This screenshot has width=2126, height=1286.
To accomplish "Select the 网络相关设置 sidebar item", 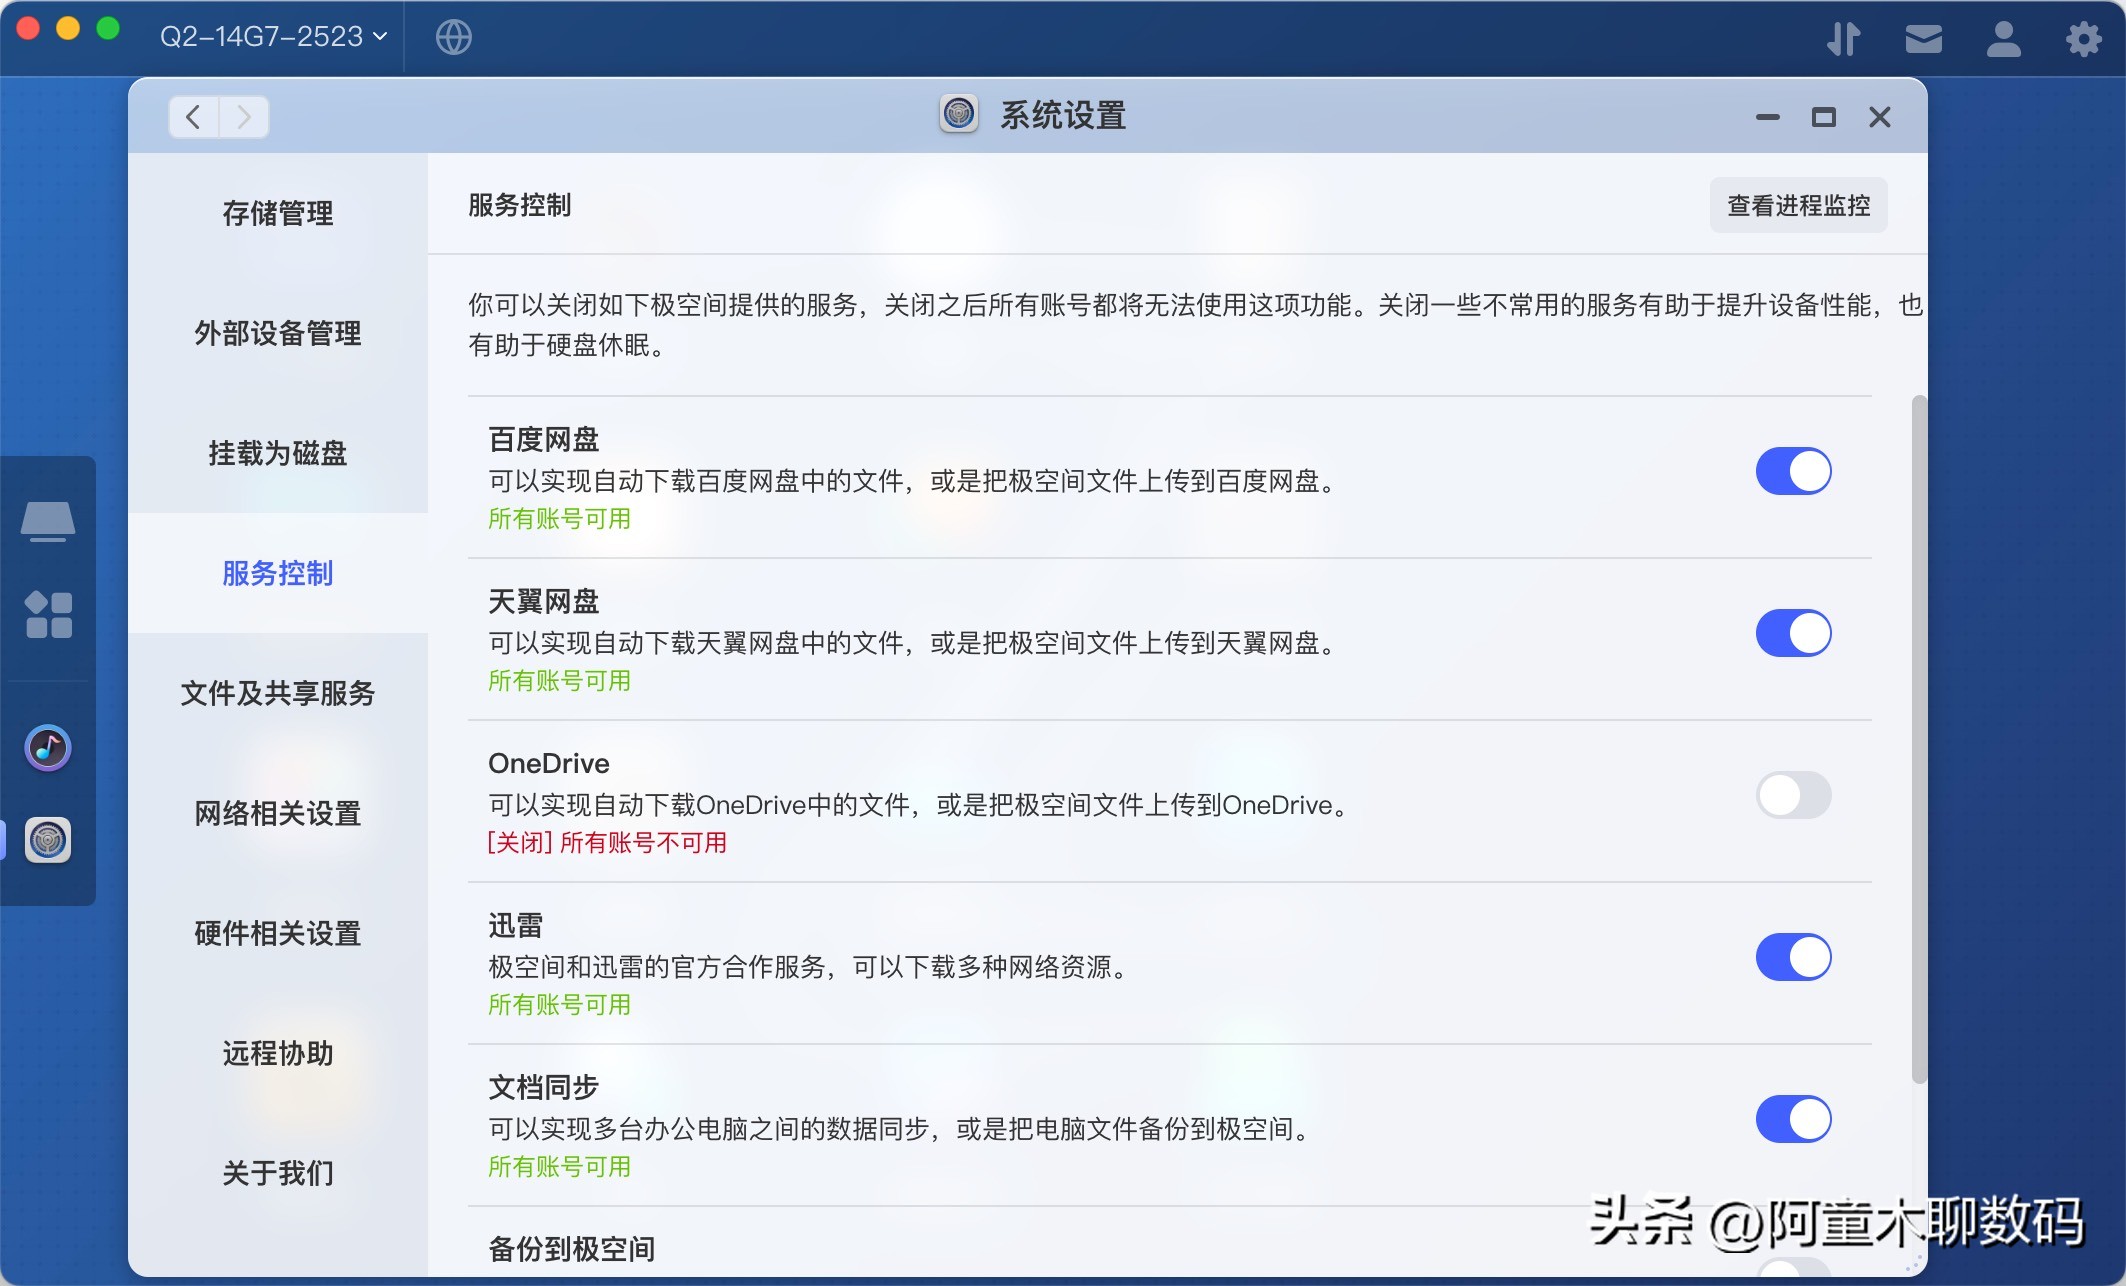I will tap(278, 814).
